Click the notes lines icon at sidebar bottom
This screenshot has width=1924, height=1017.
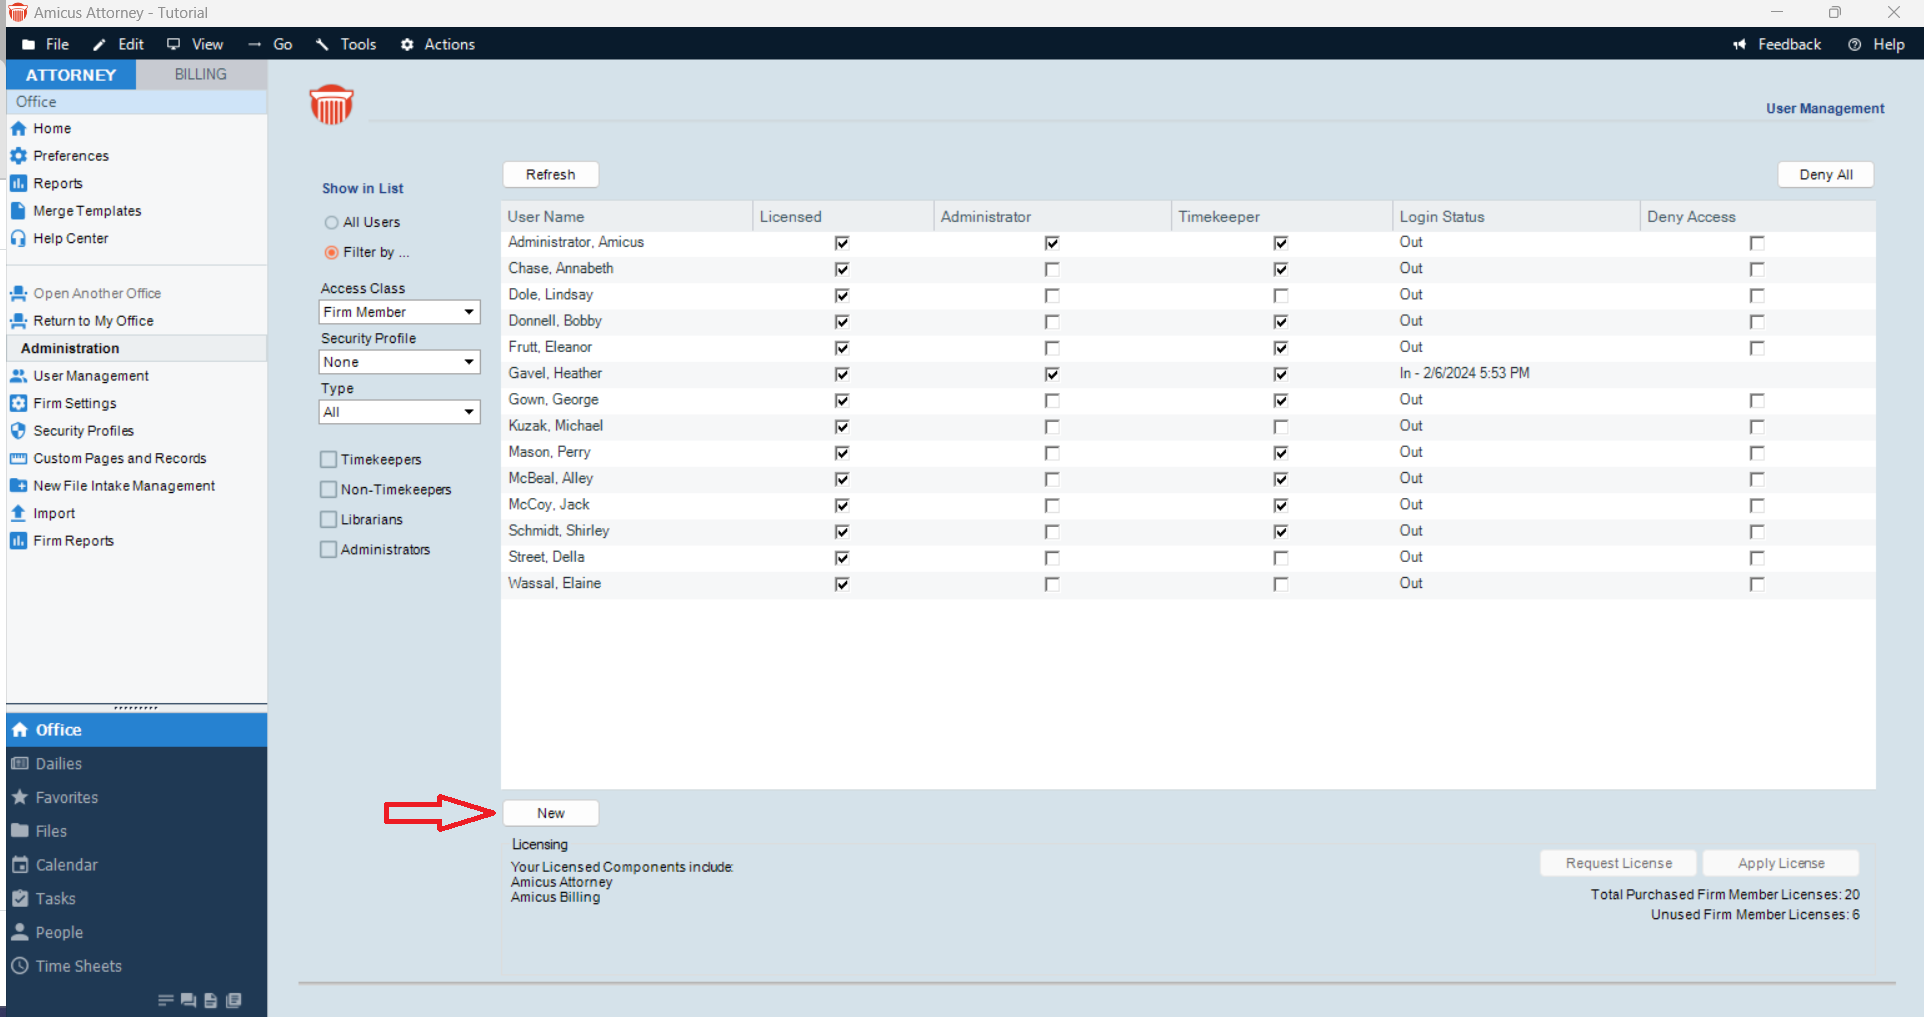166,1001
